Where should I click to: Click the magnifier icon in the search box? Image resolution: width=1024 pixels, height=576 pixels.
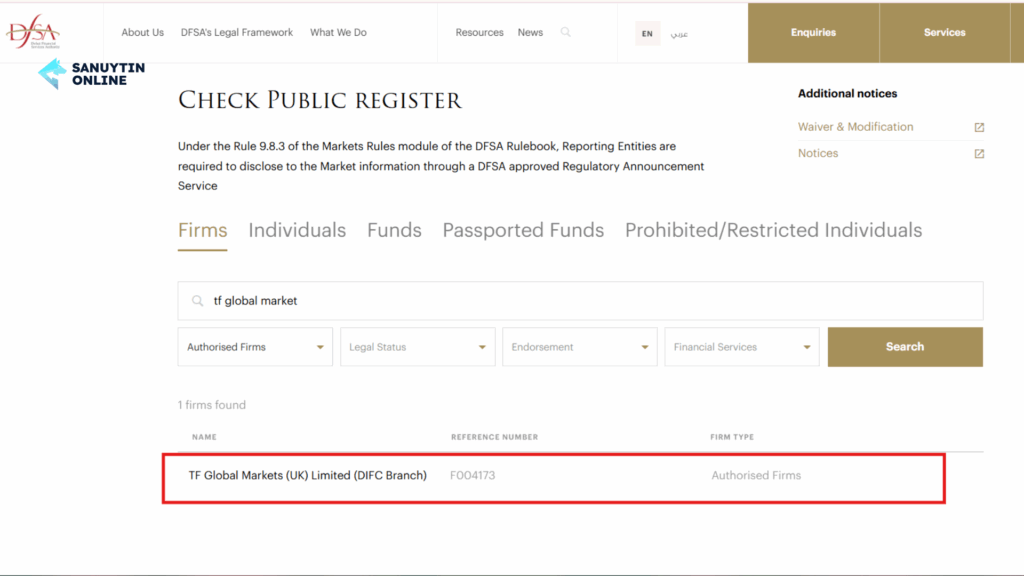(197, 301)
